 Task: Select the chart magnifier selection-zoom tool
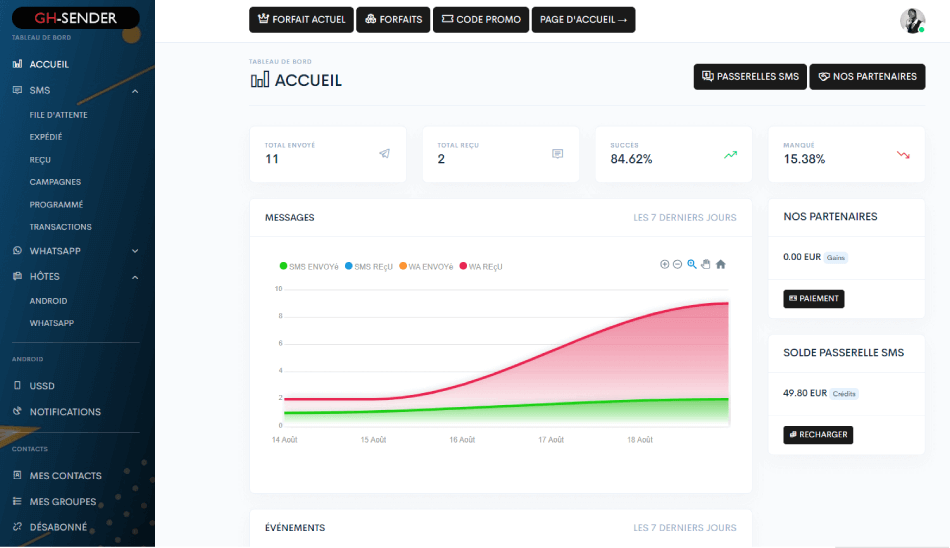pyautogui.click(x=691, y=264)
